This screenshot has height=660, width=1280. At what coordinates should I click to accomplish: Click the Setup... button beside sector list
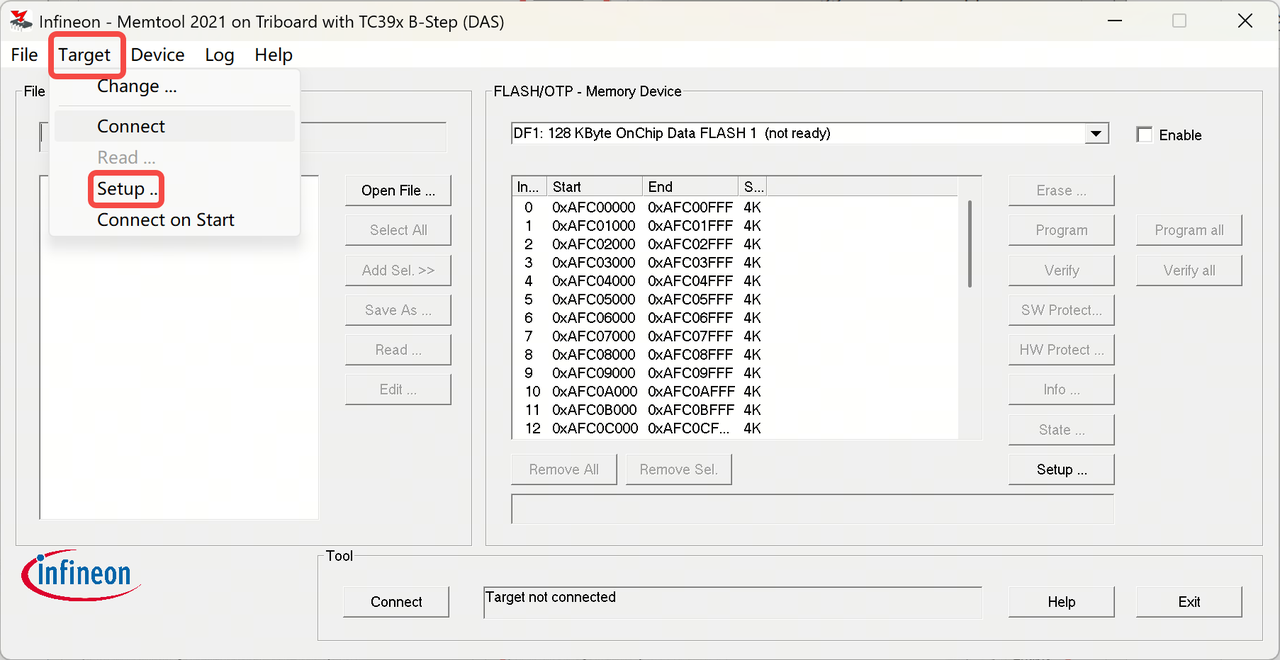tap(1061, 470)
